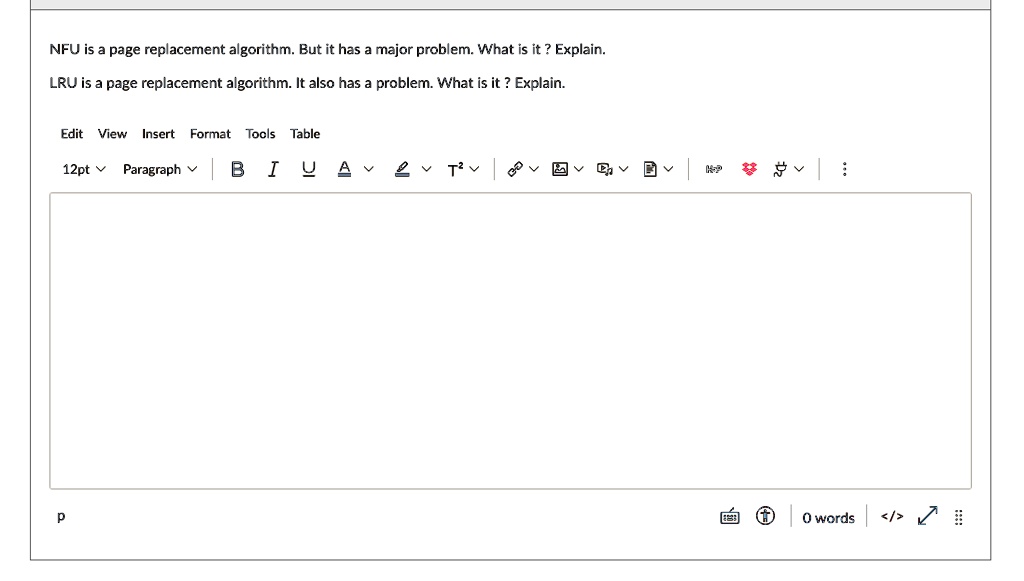The image size is (1024, 581).
Task: Switch to the HTML code editor view
Action: tap(892, 517)
